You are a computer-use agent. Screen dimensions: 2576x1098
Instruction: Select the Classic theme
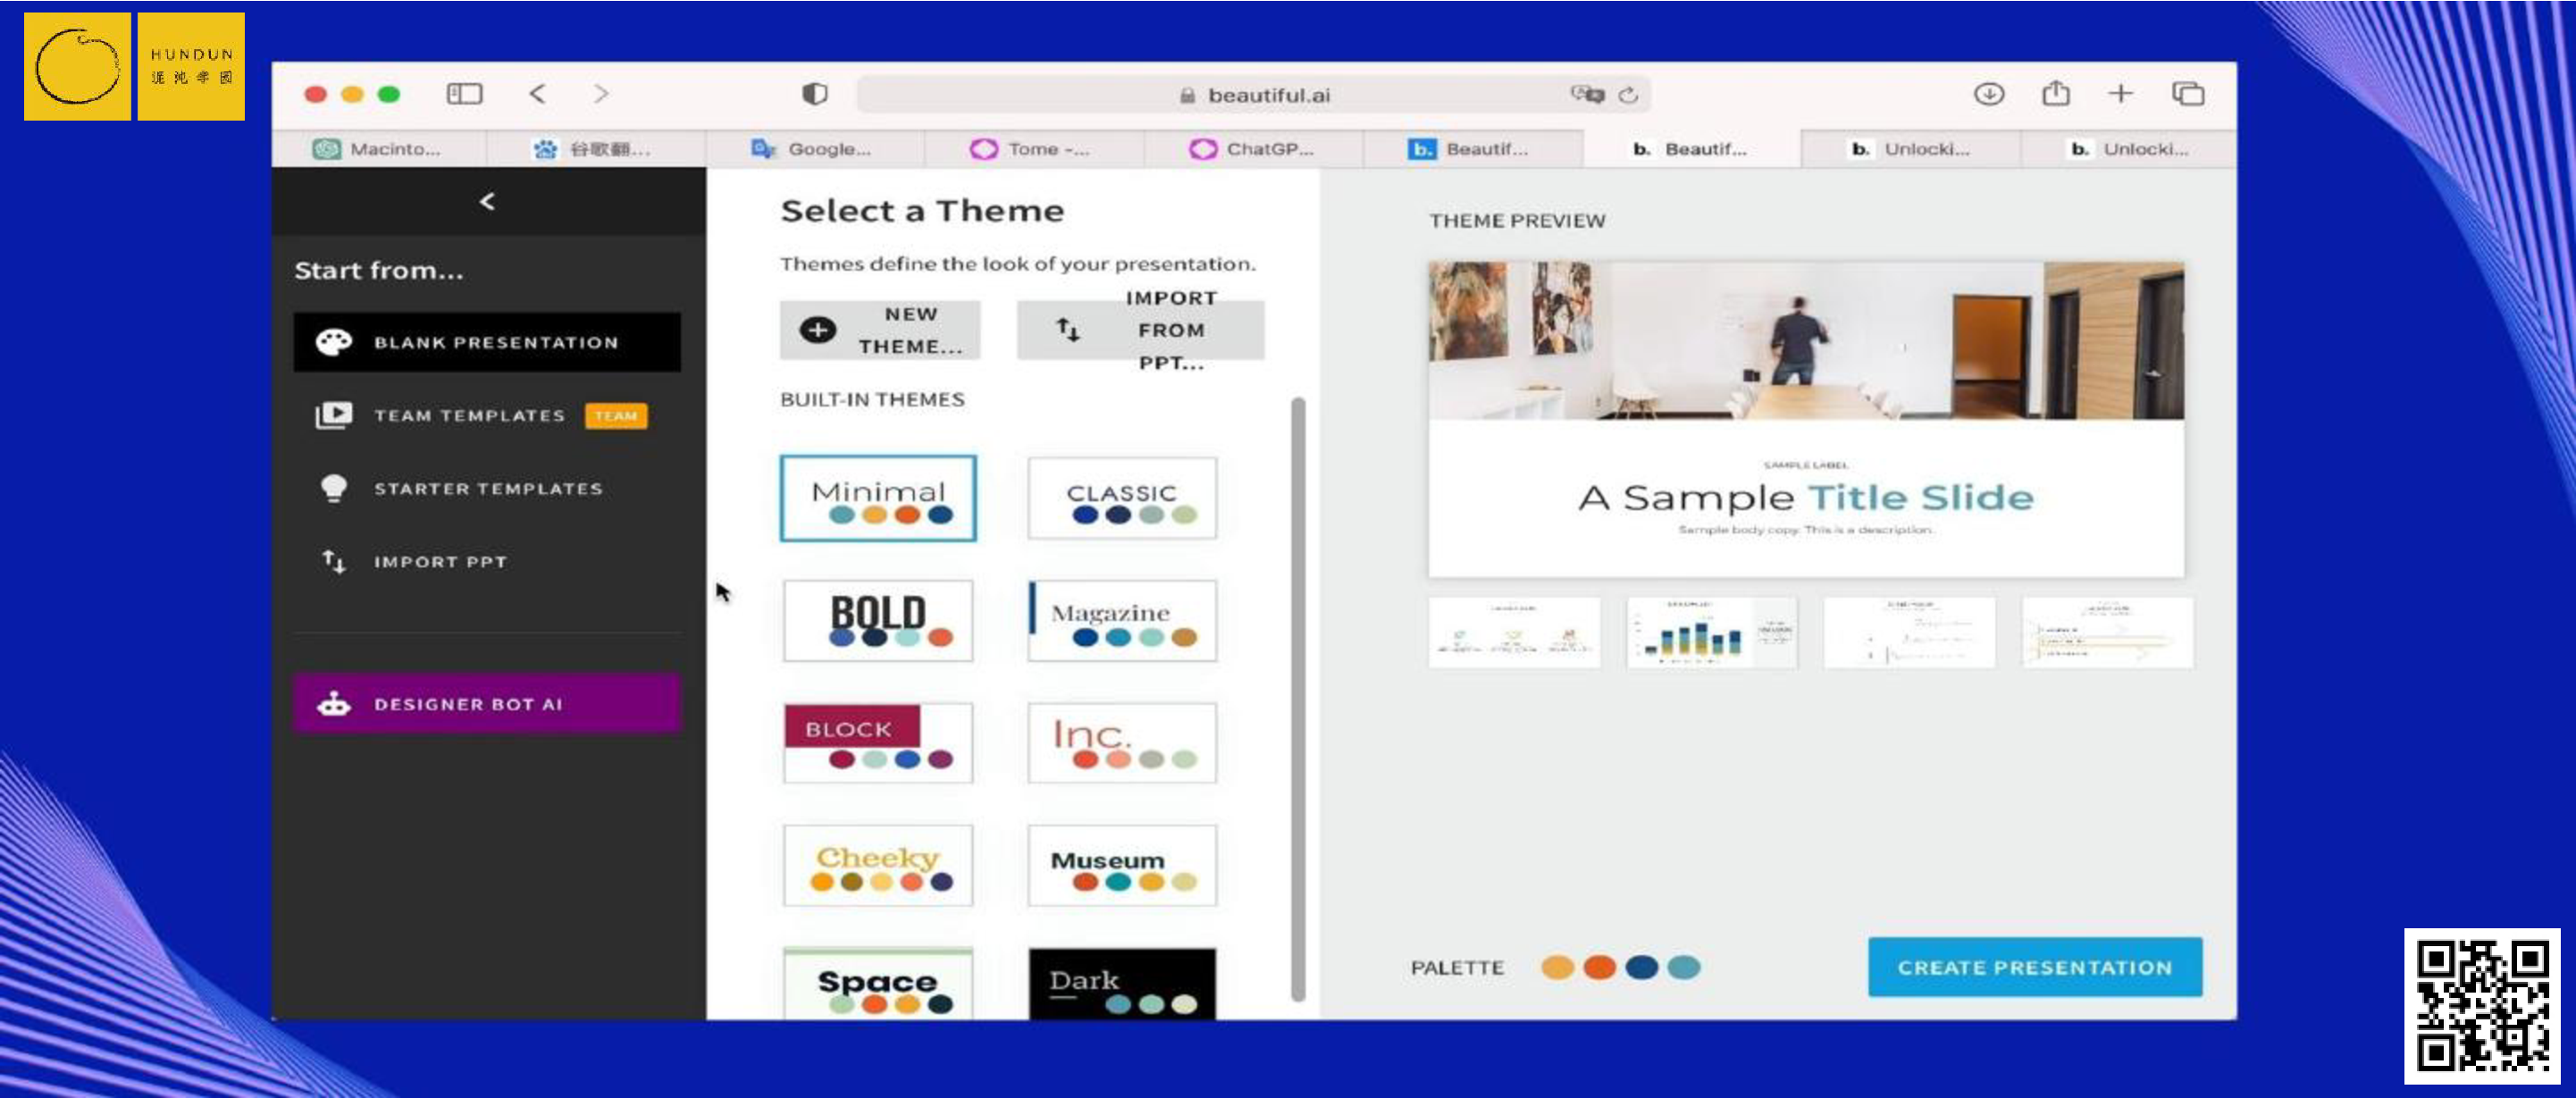(x=1122, y=498)
